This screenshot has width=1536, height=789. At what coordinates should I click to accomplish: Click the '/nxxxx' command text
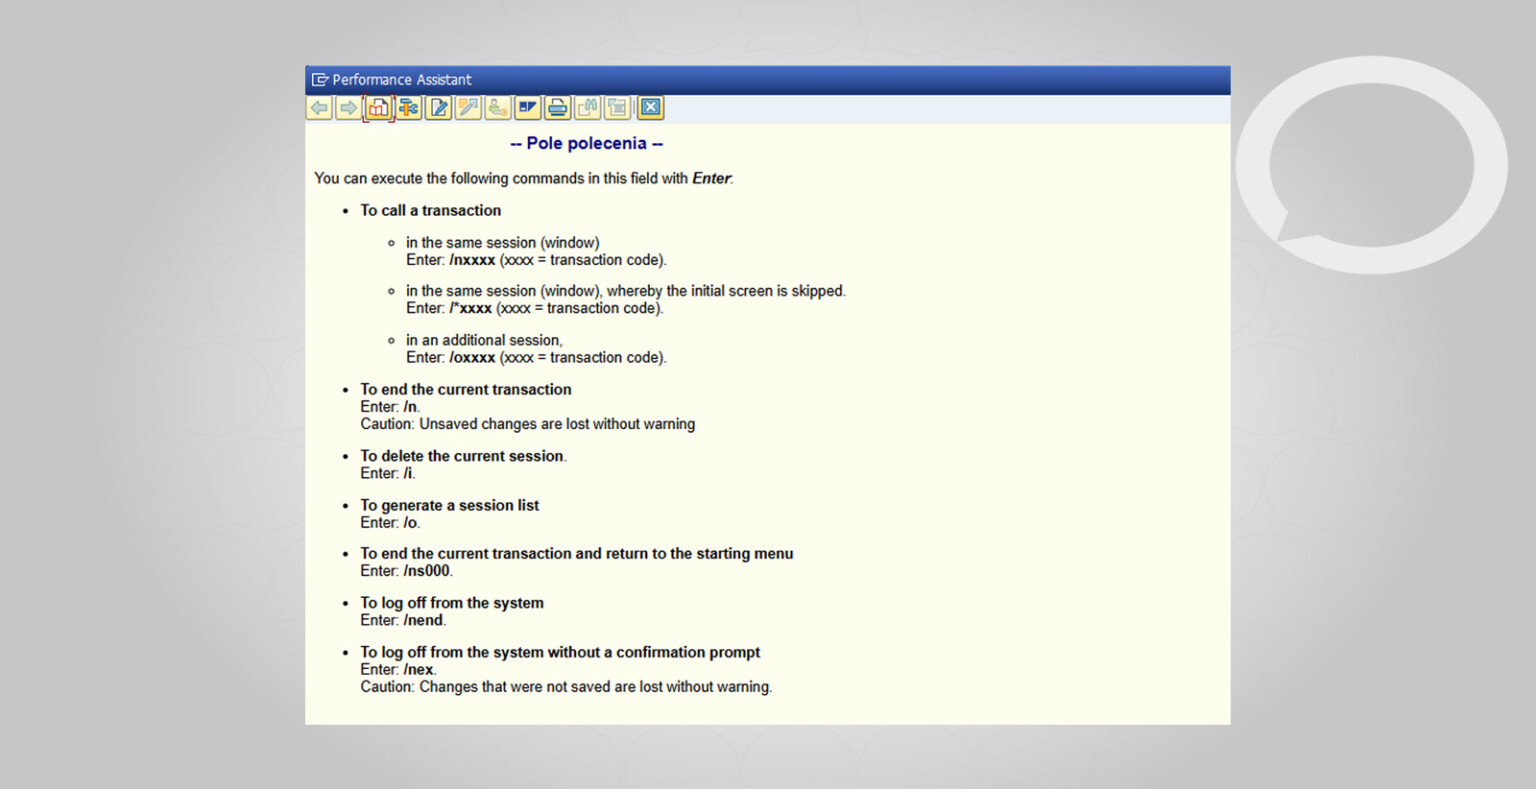(472, 260)
